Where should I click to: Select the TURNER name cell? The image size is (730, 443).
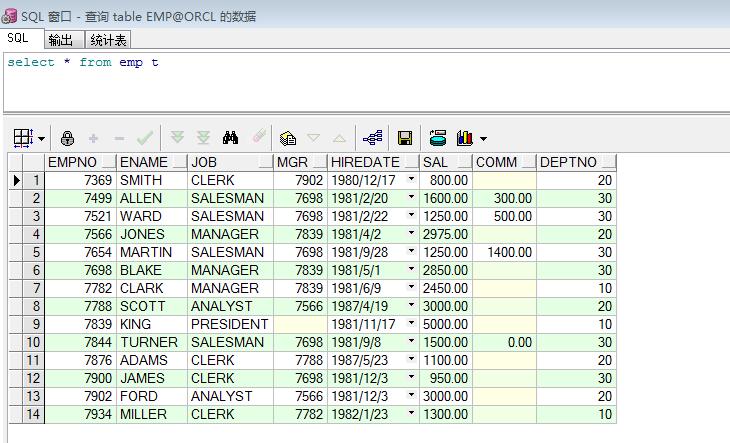152,342
